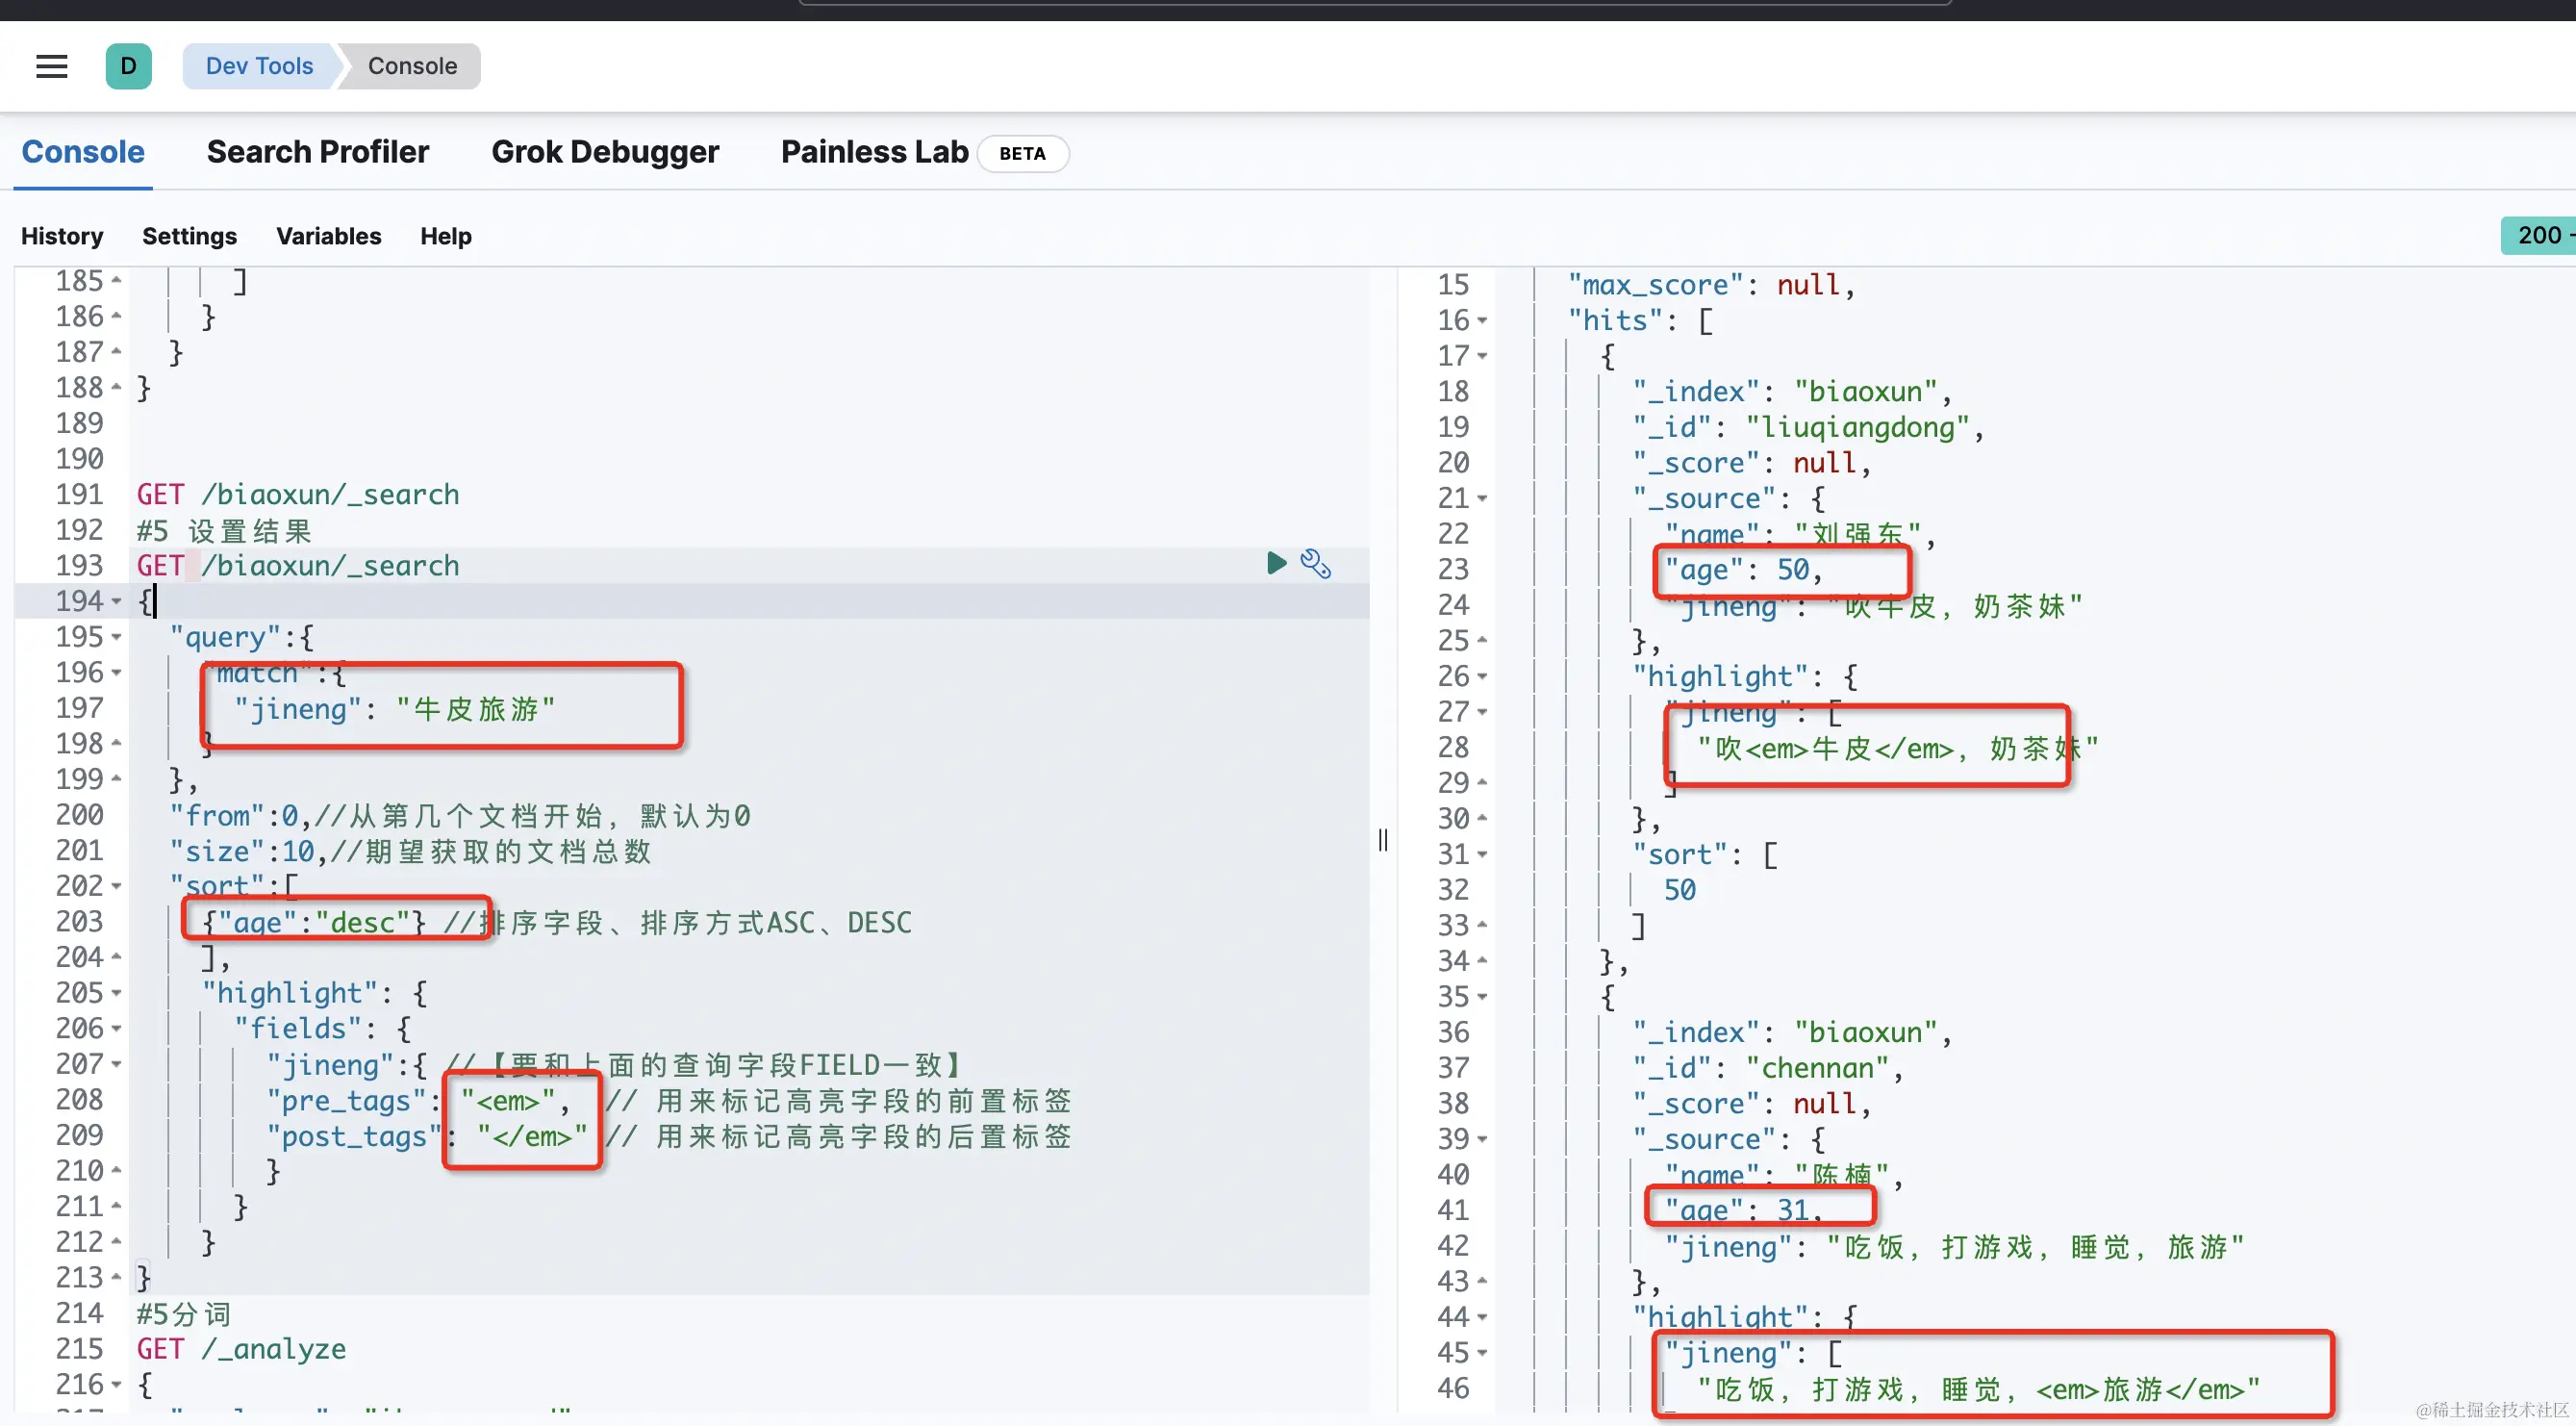Fold the match block at line 196
The height and width of the screenshot is (1426, 2576).
[x=117, y=673]
